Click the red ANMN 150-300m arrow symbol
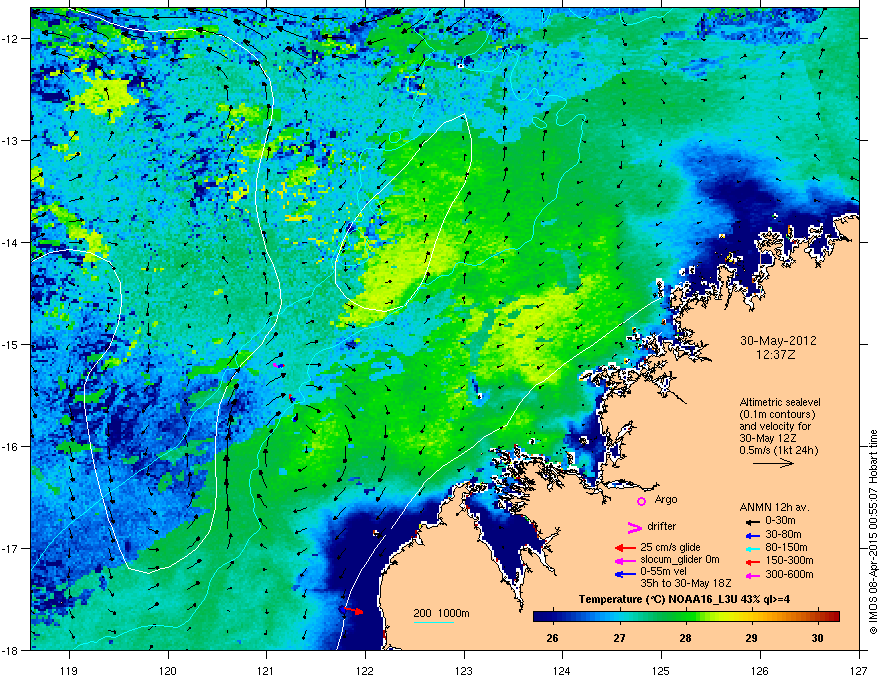The width and height of the screenshot is (880, 680). 752,562
